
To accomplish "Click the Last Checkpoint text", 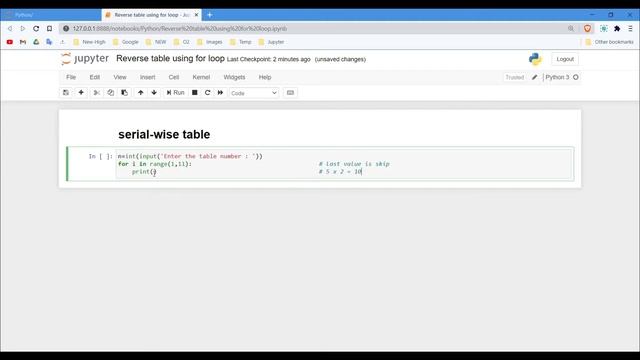I will pos(269,59).
